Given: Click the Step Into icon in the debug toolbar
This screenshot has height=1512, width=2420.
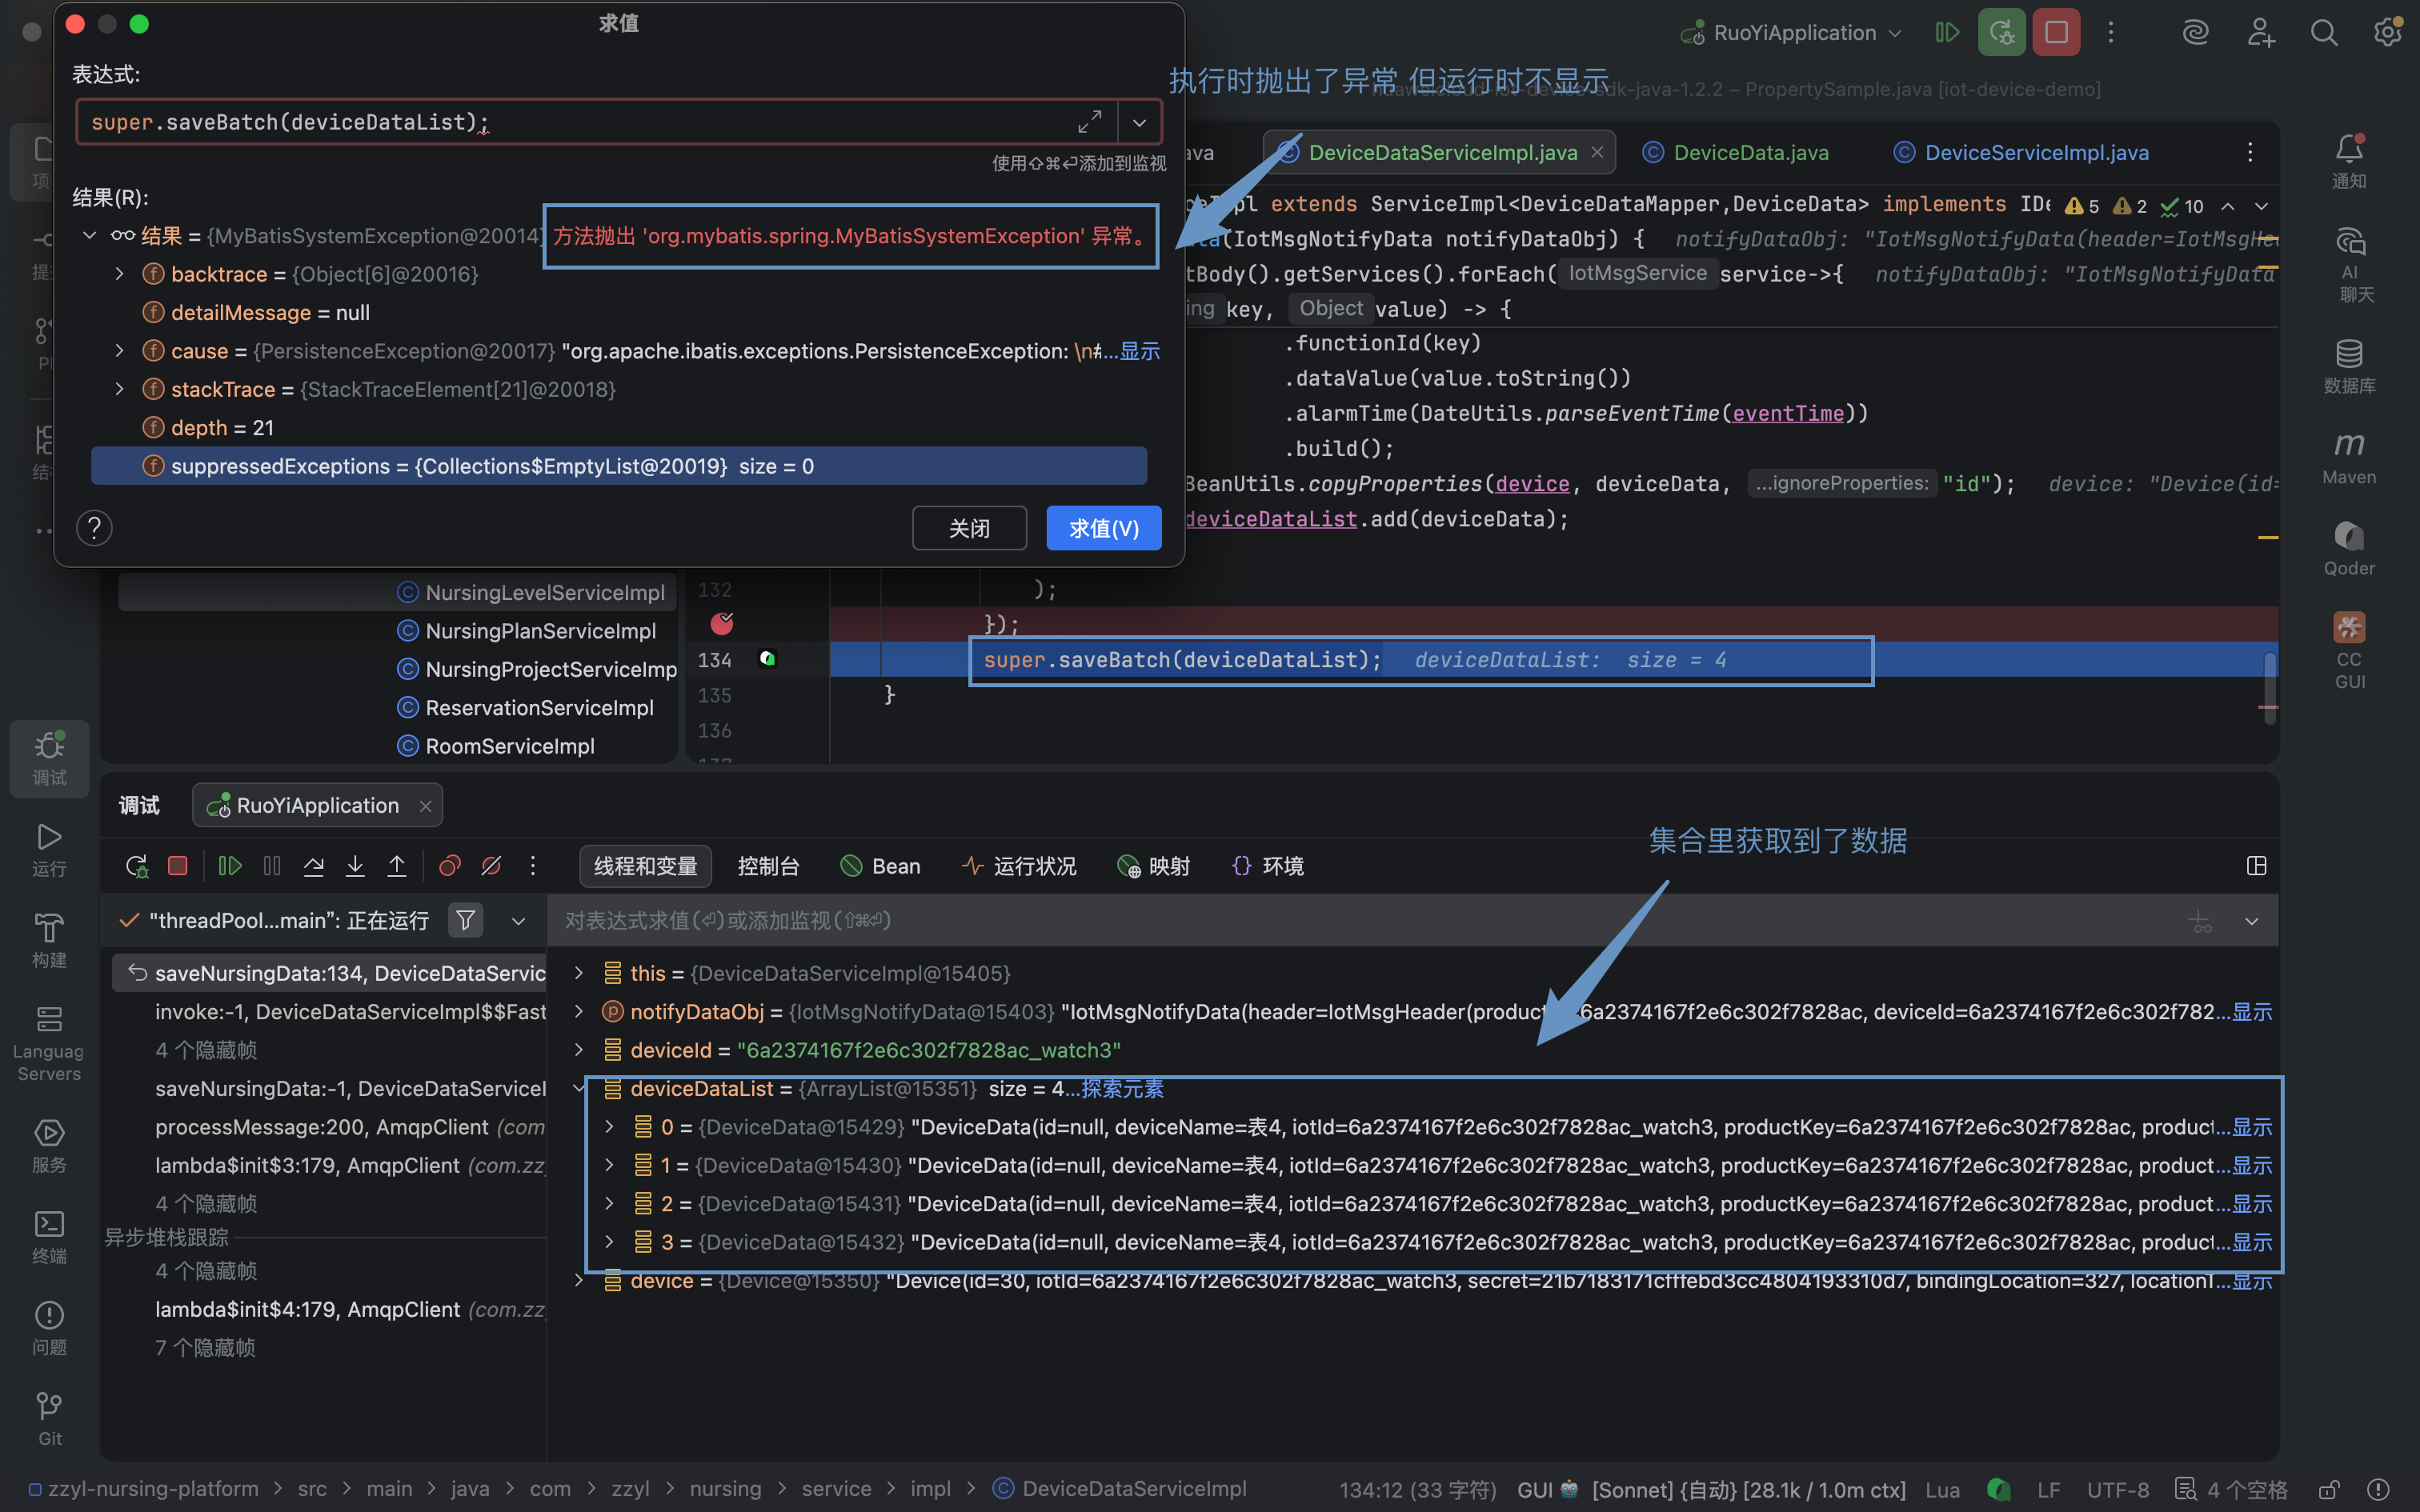Looking at the screenshot, I should point(355,866).
